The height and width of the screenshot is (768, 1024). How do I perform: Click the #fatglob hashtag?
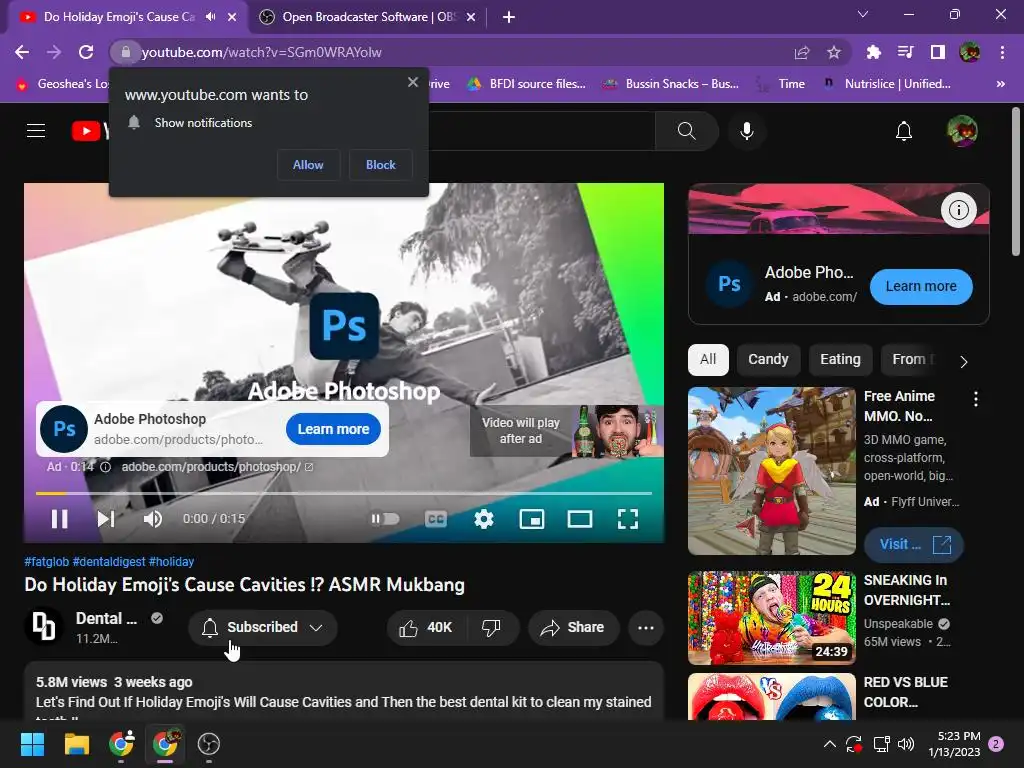[x=46, y=562]
